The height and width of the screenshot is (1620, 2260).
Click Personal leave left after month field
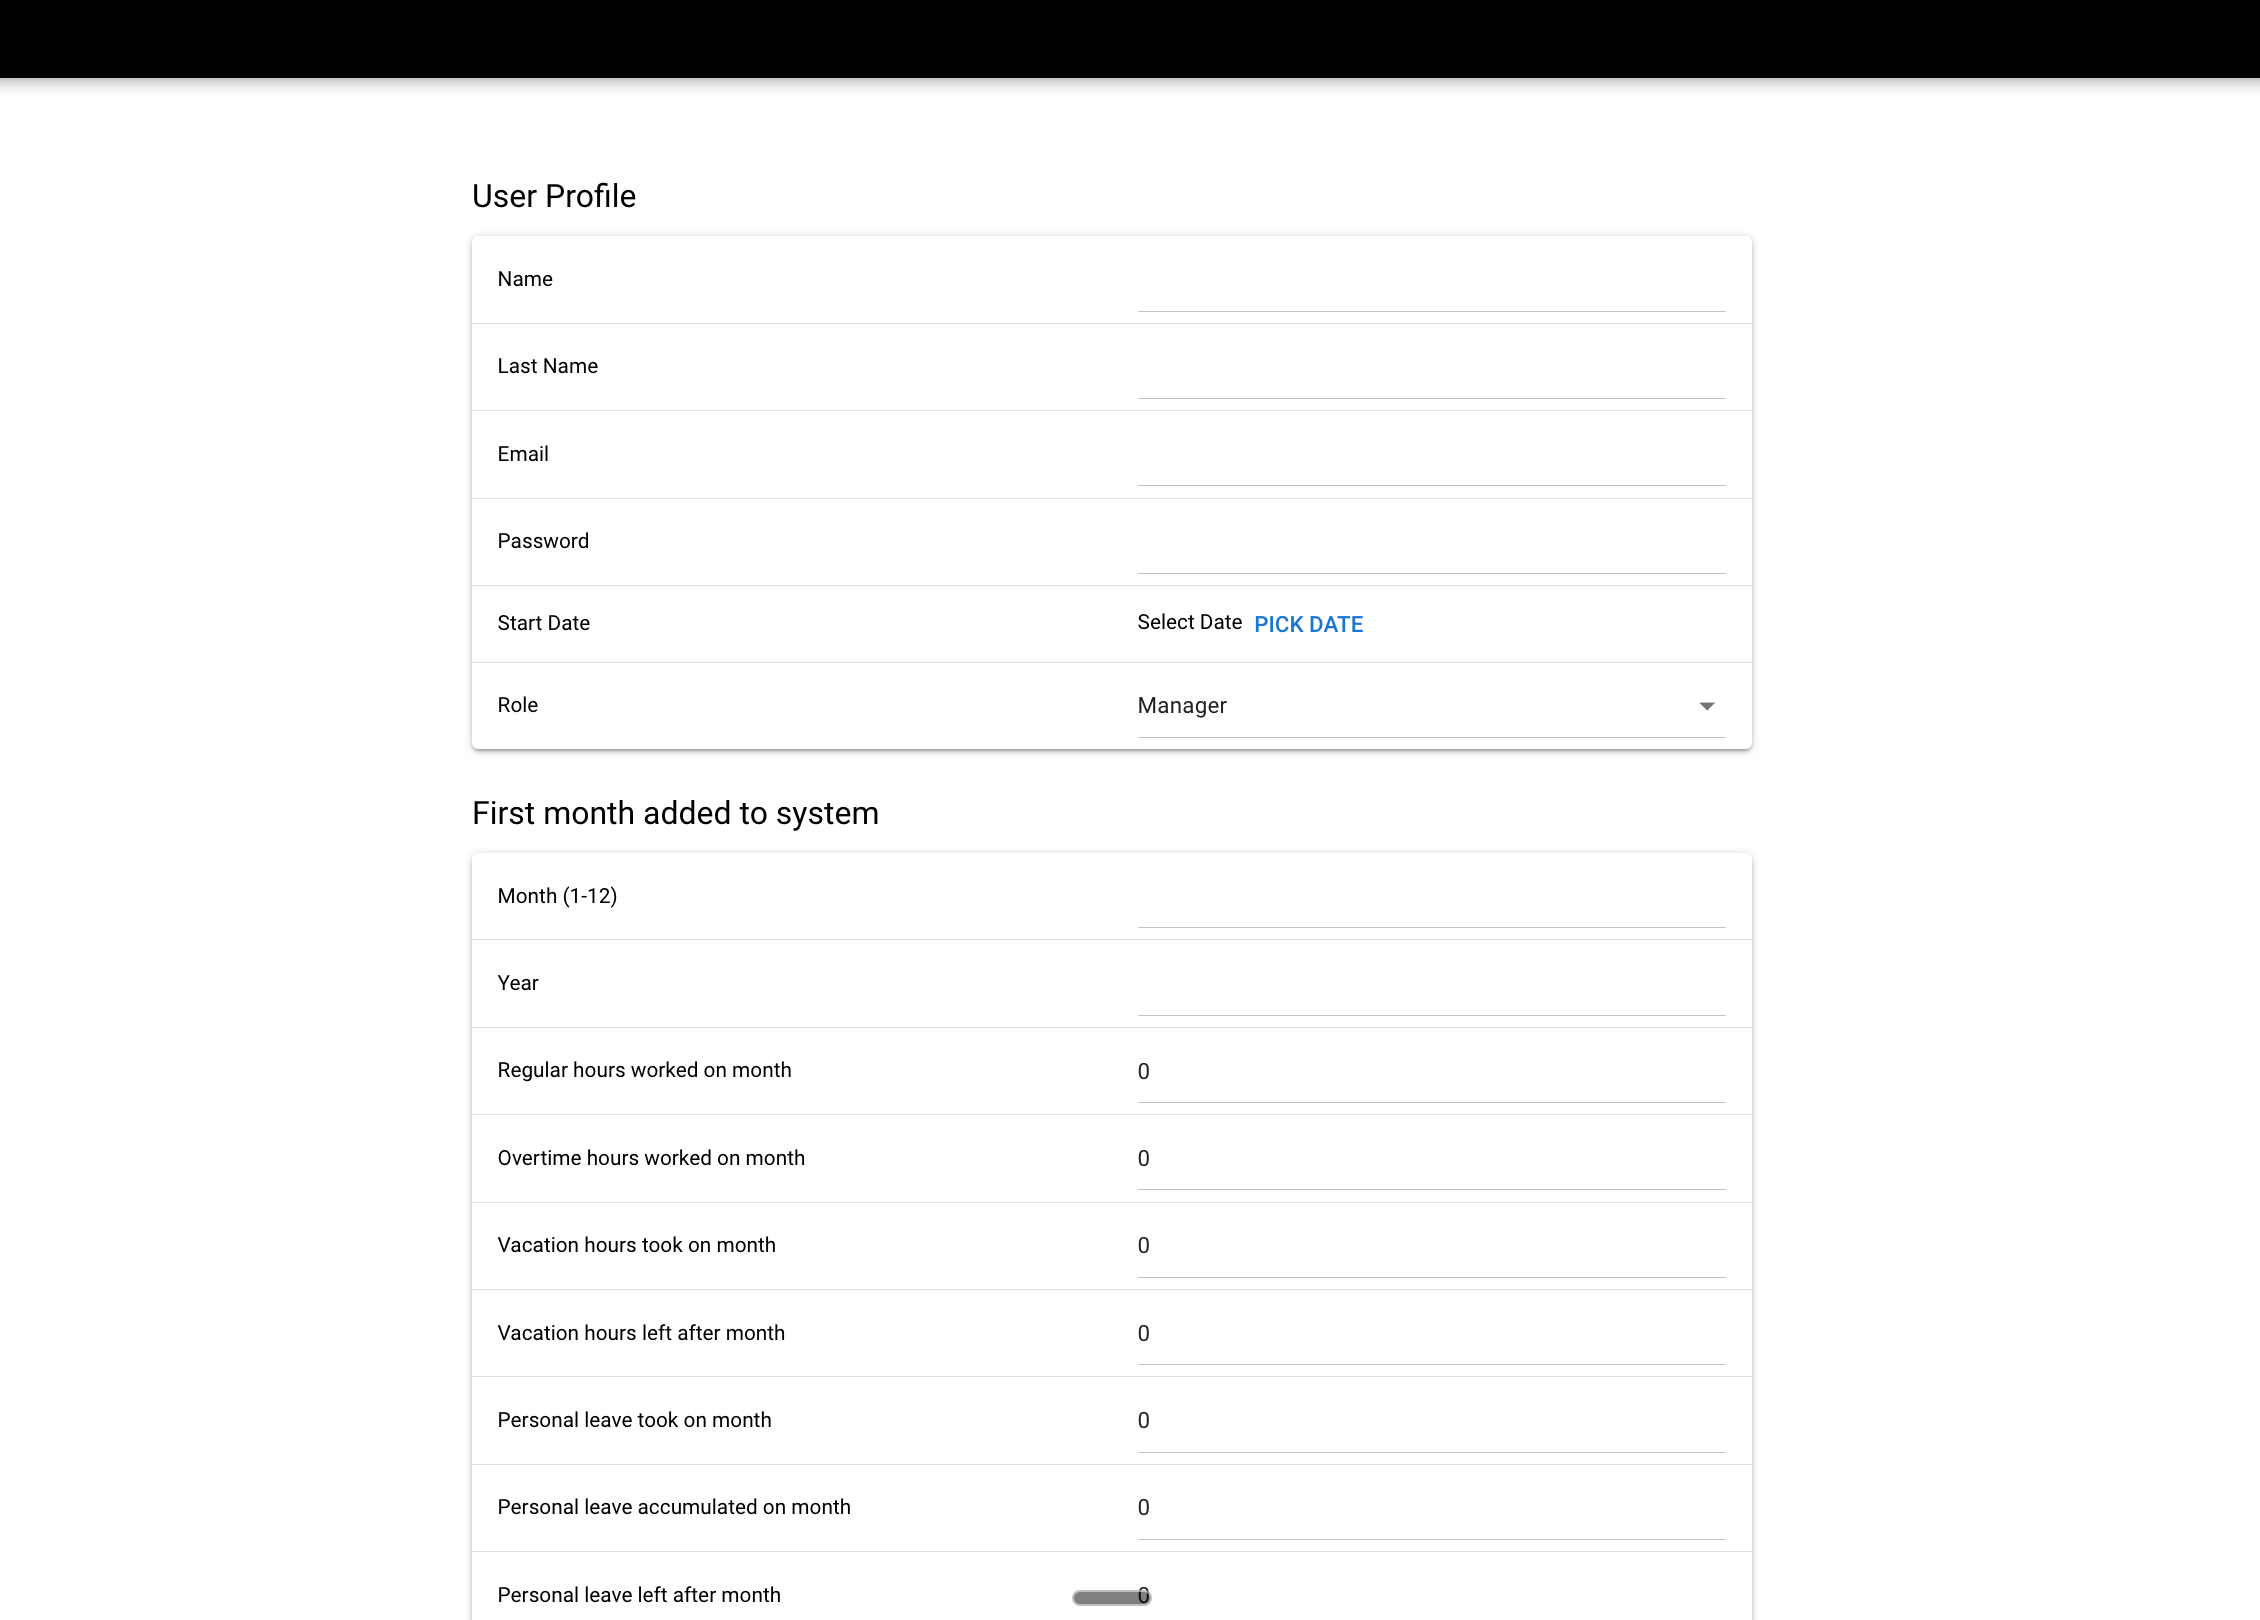1431,1595
